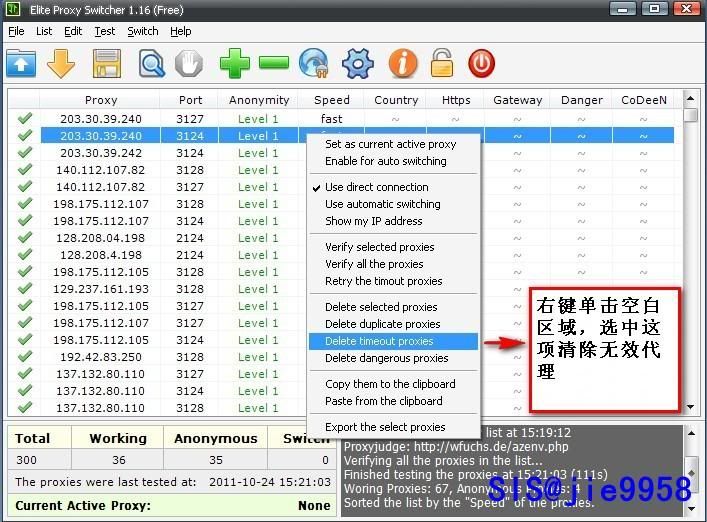Click proxy list scrollbar down arrow
The width and height of the screenshot is (707, 522).
(690, 407)
